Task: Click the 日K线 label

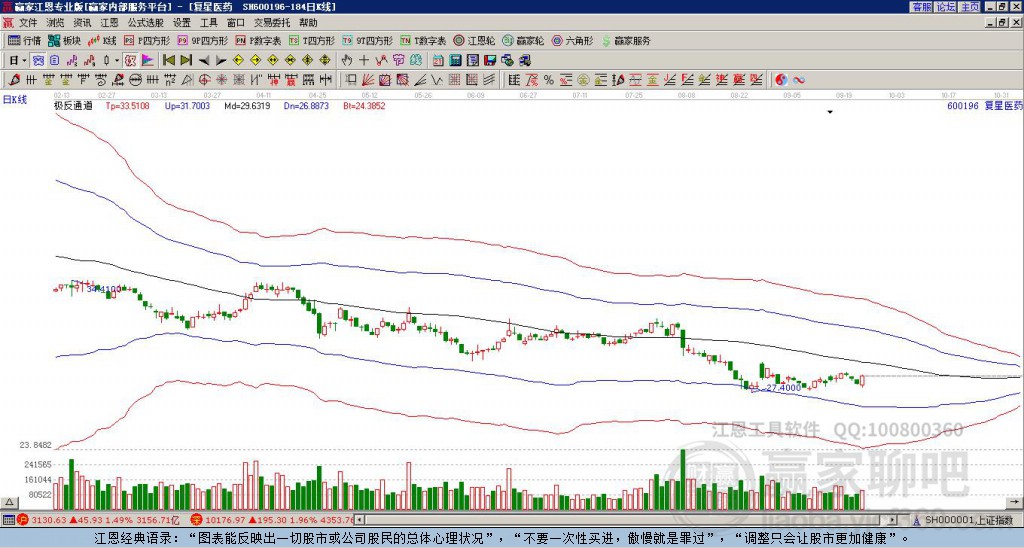Action: point(15,100)
